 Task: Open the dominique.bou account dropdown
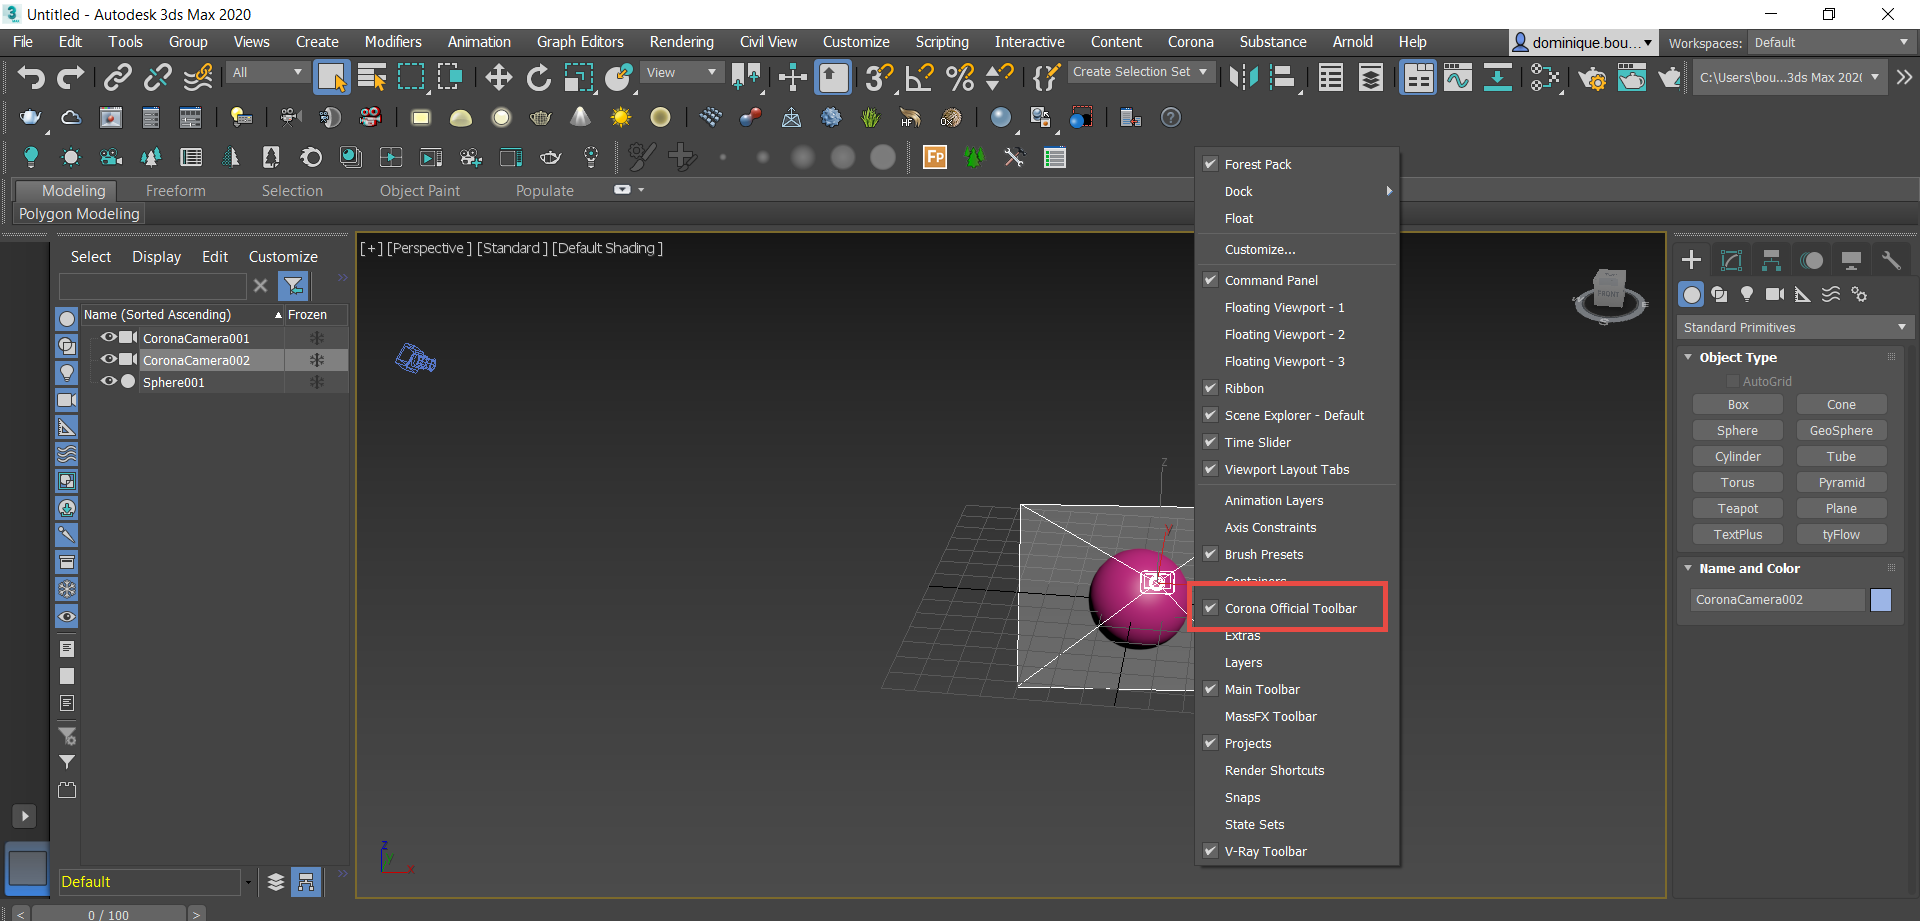(x=1582, y=42)
